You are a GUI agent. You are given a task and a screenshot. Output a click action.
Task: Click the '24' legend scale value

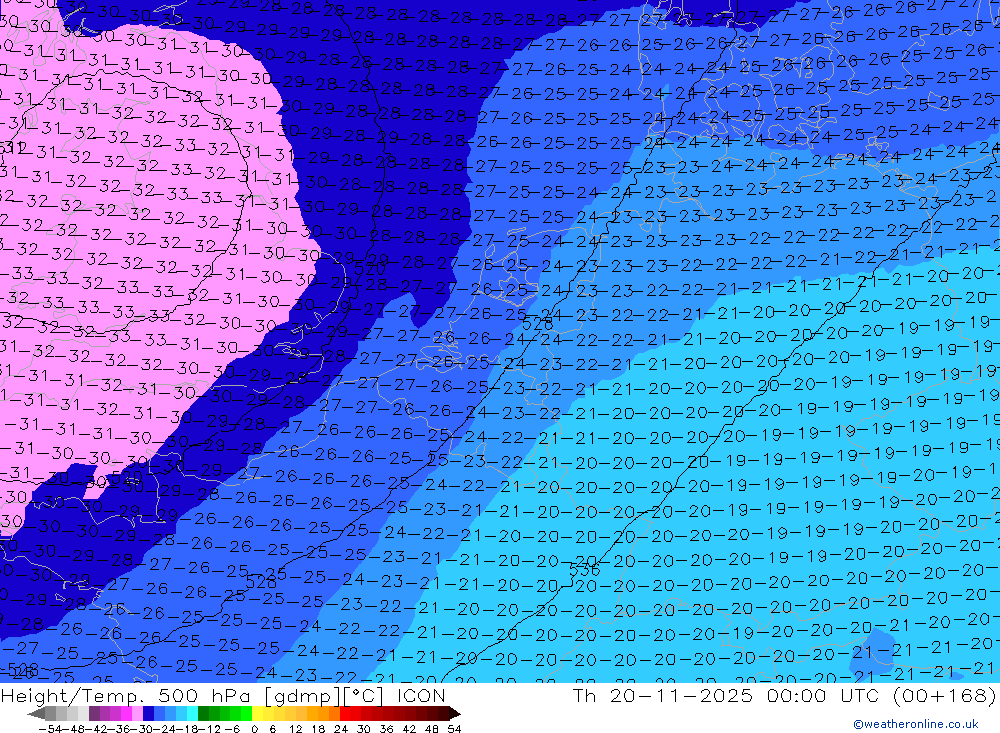click(x=341, y=729)
